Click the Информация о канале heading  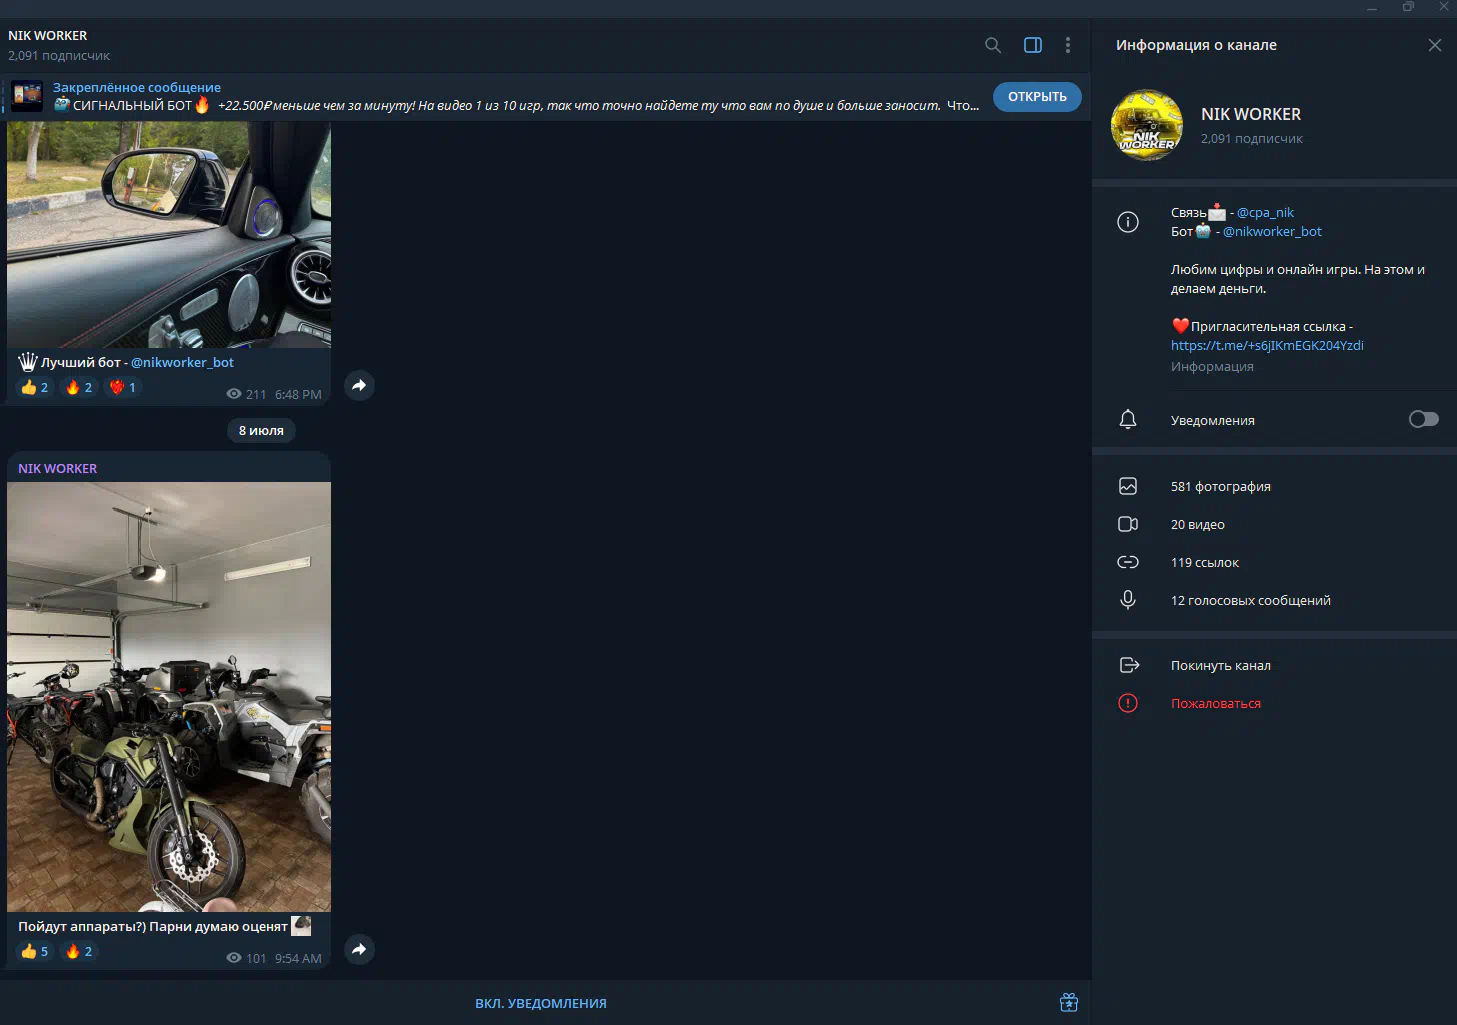point(1196,45)
